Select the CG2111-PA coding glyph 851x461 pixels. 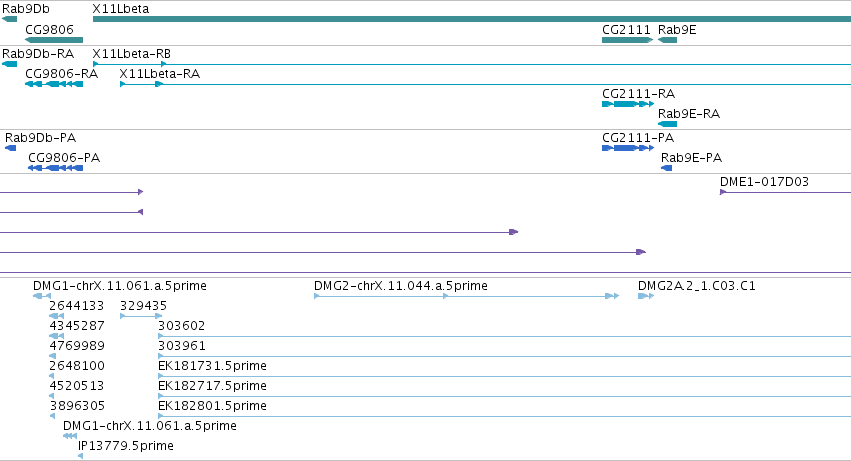(628, 148)
